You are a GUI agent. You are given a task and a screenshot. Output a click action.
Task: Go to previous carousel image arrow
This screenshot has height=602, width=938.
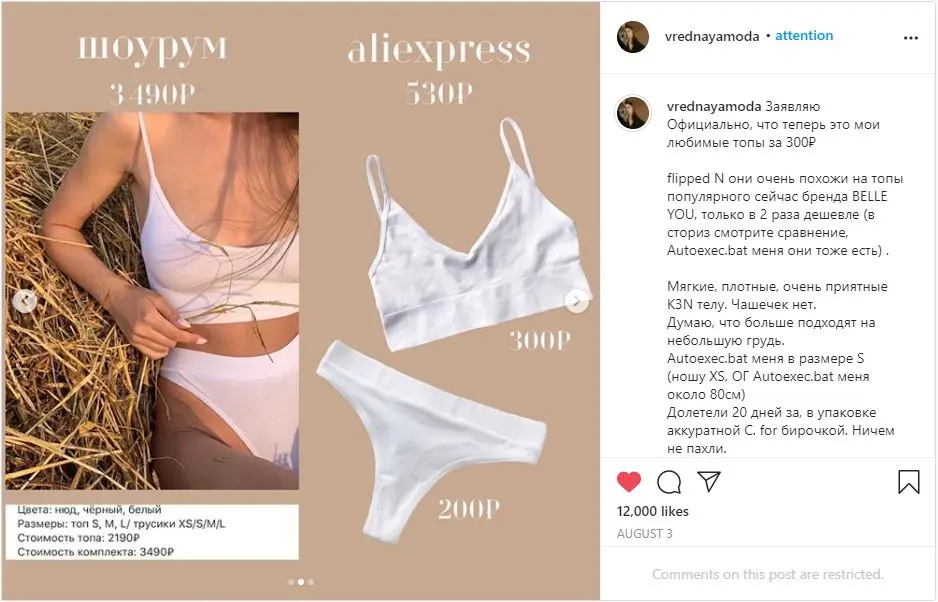(x=25, y=301)
